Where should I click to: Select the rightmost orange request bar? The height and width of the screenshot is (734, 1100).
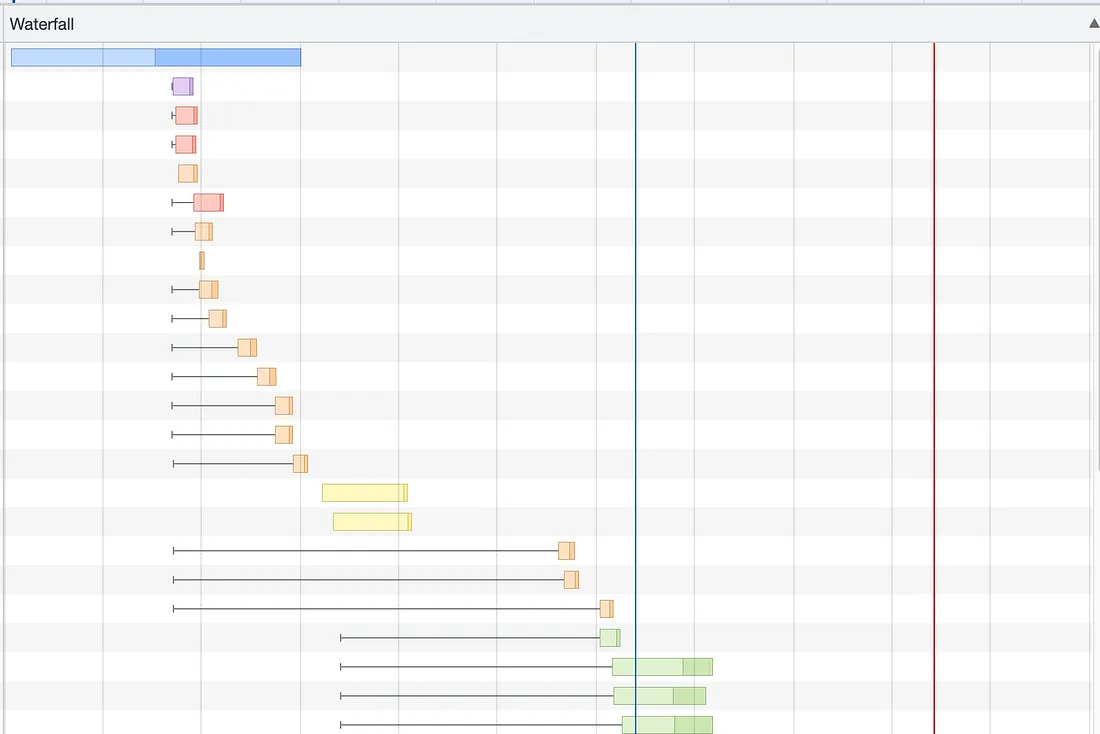pos(606,609)
